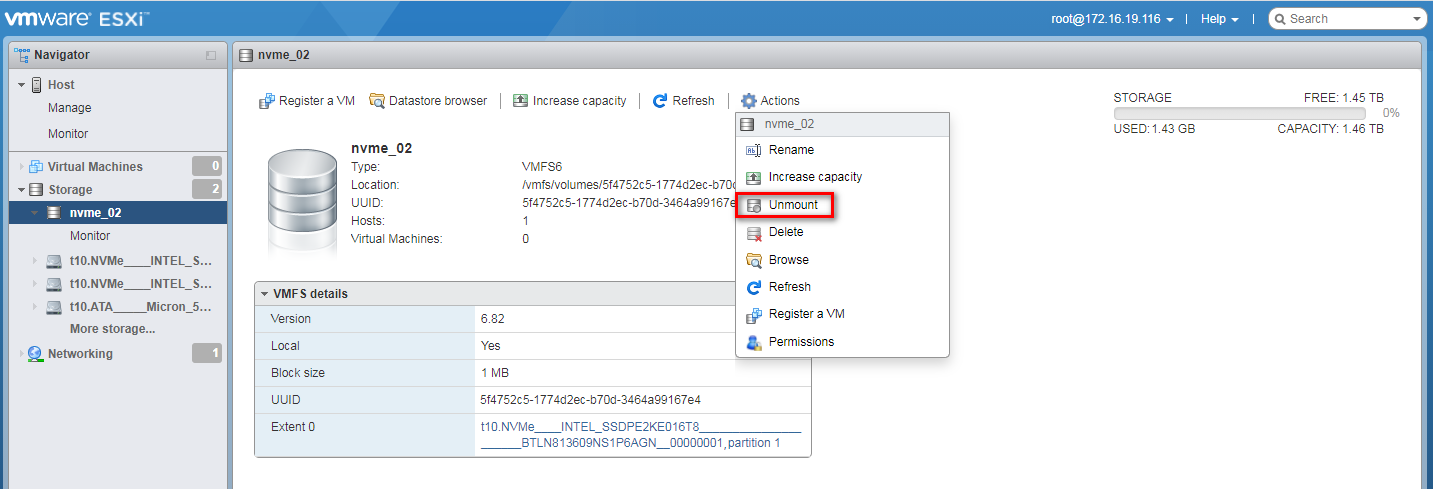Expand the Networking tree node arrow
The width and height of the screenshot is (1433, 489).
(x=21, y=354)
